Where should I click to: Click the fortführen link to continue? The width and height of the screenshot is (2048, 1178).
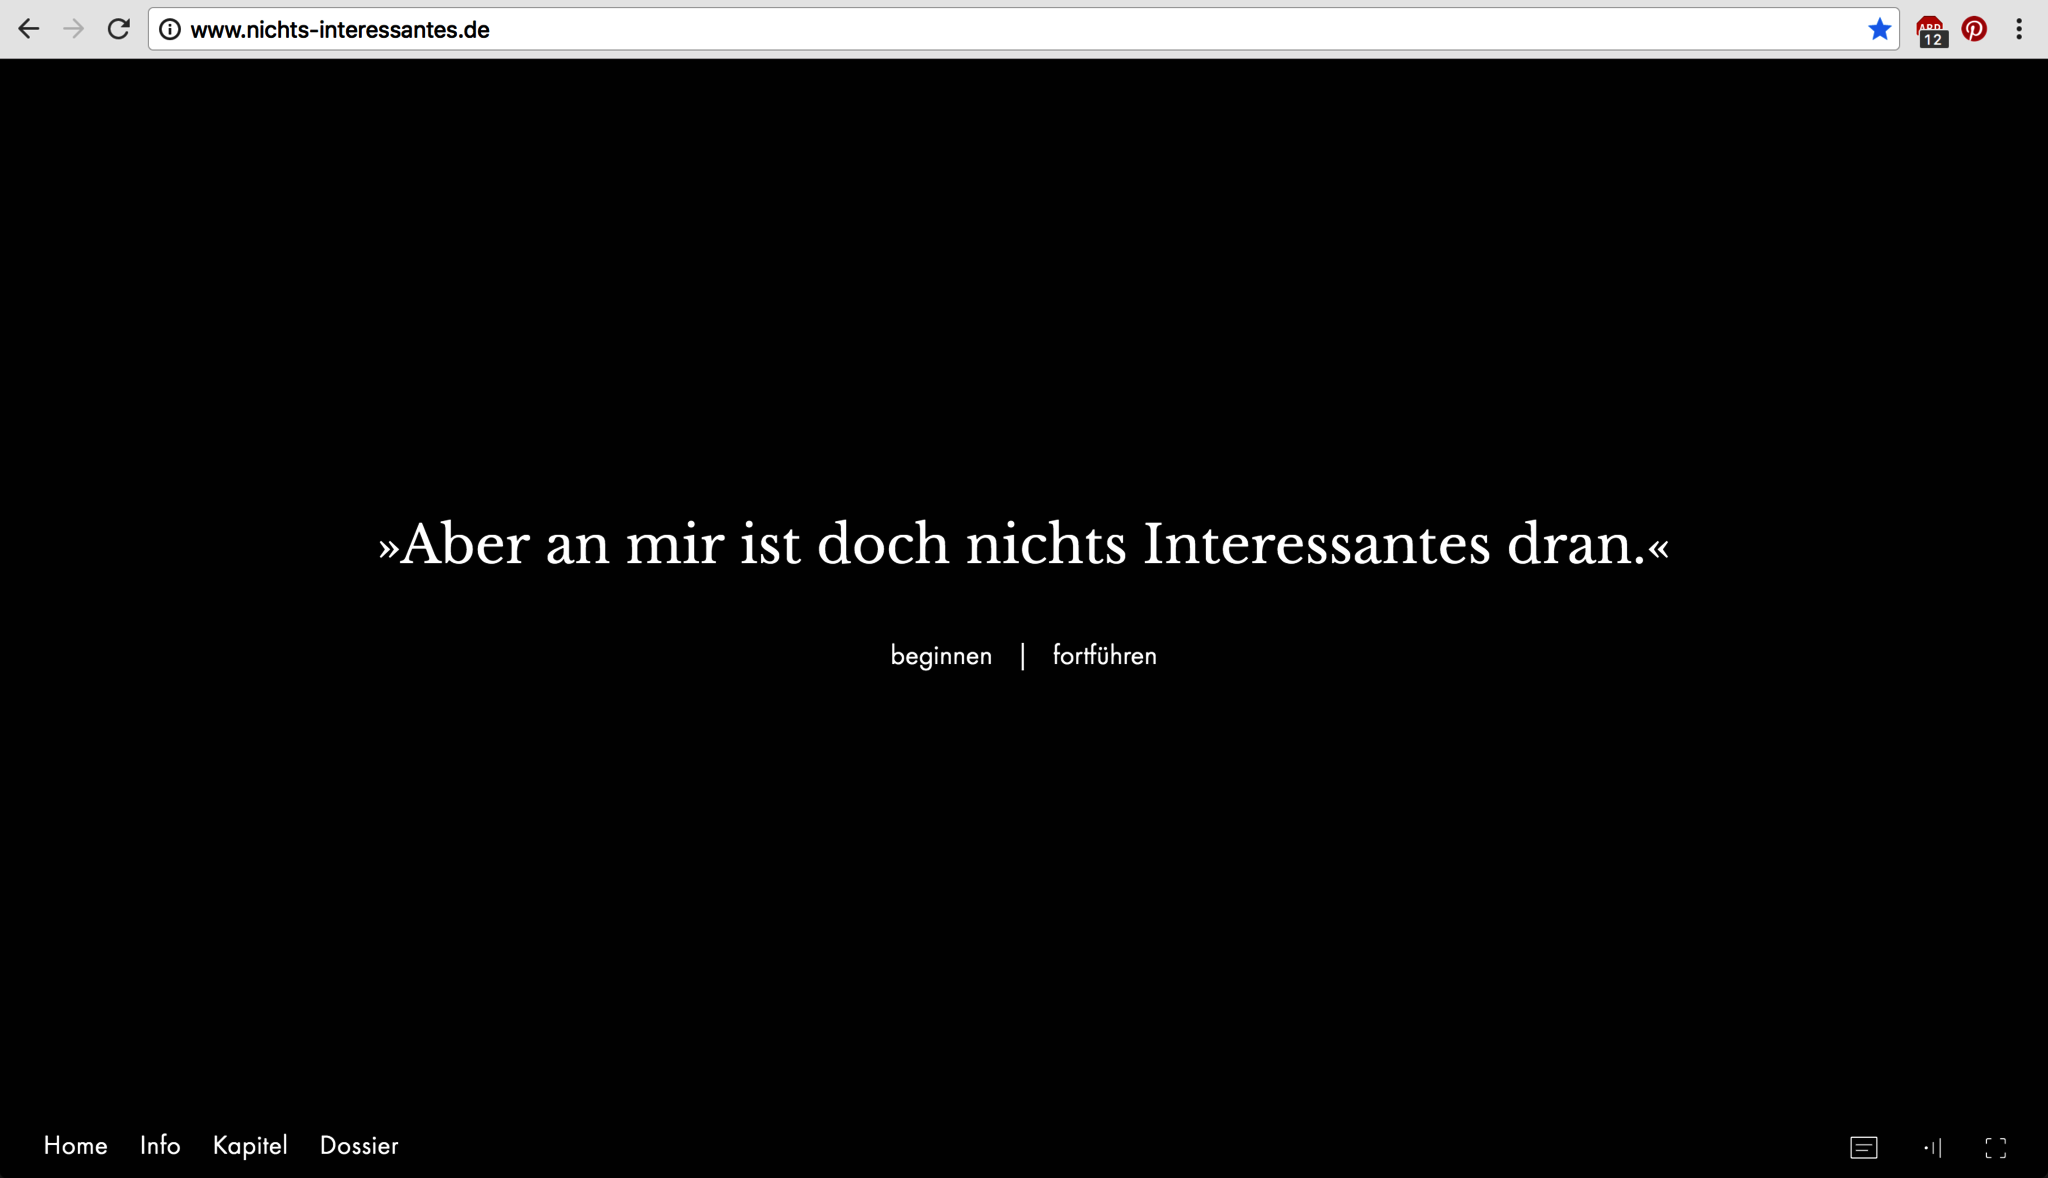(x=1104, y=654)
